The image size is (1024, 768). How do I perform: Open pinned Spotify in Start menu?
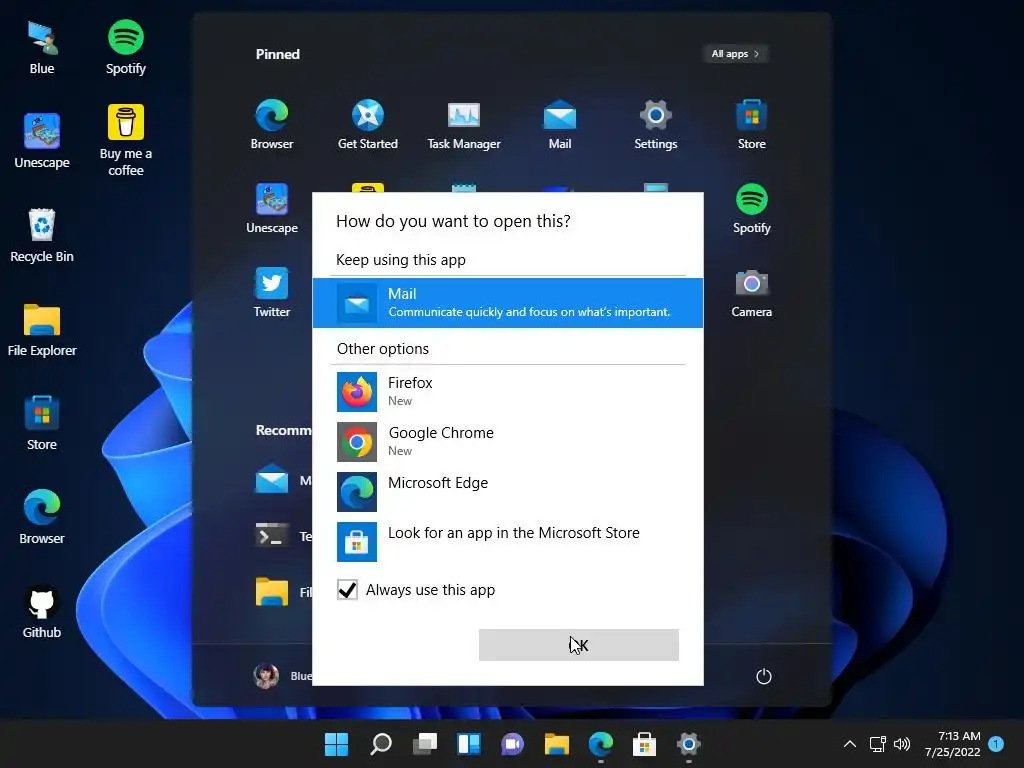pyautogui.click(x=752, y=209)
